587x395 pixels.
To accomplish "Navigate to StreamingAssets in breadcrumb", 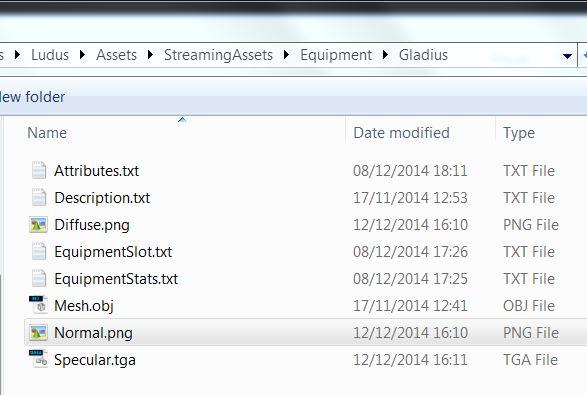I will [218, 55].
